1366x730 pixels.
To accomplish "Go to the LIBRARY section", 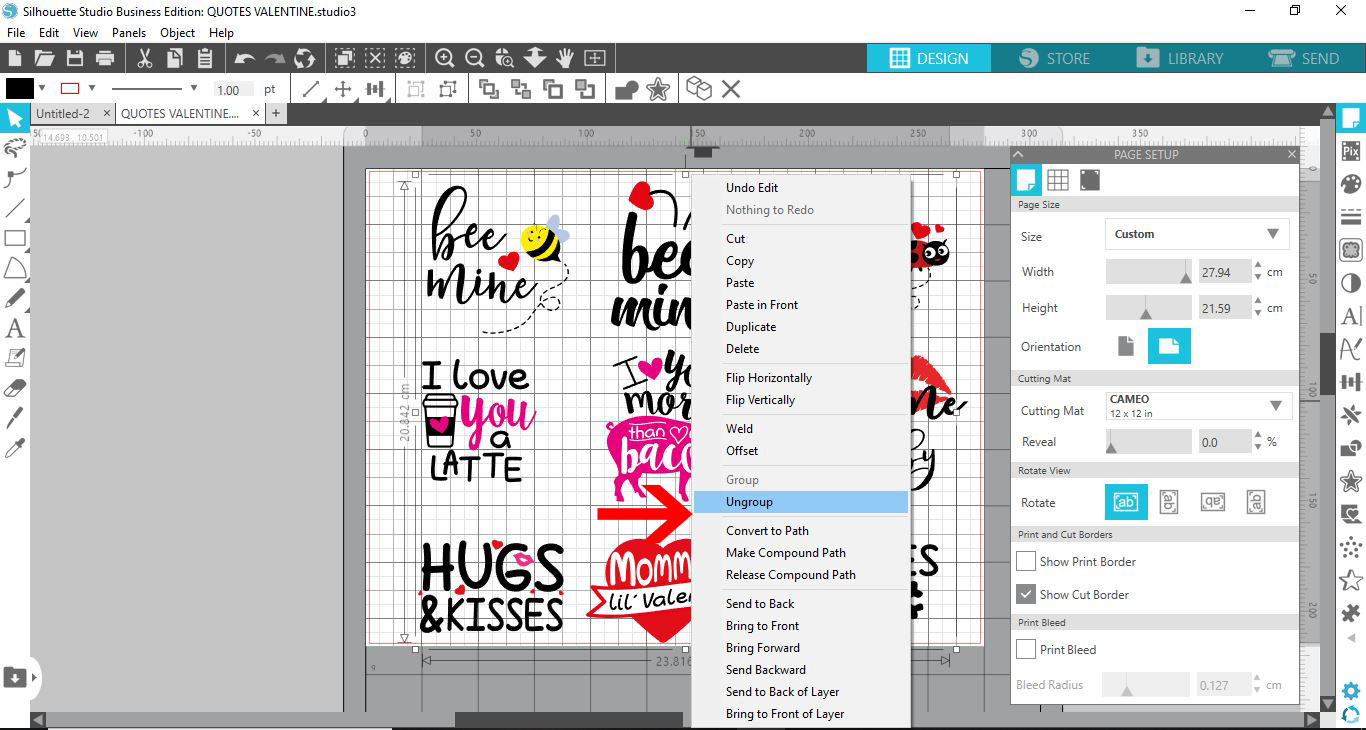I will pos(1181,58).
